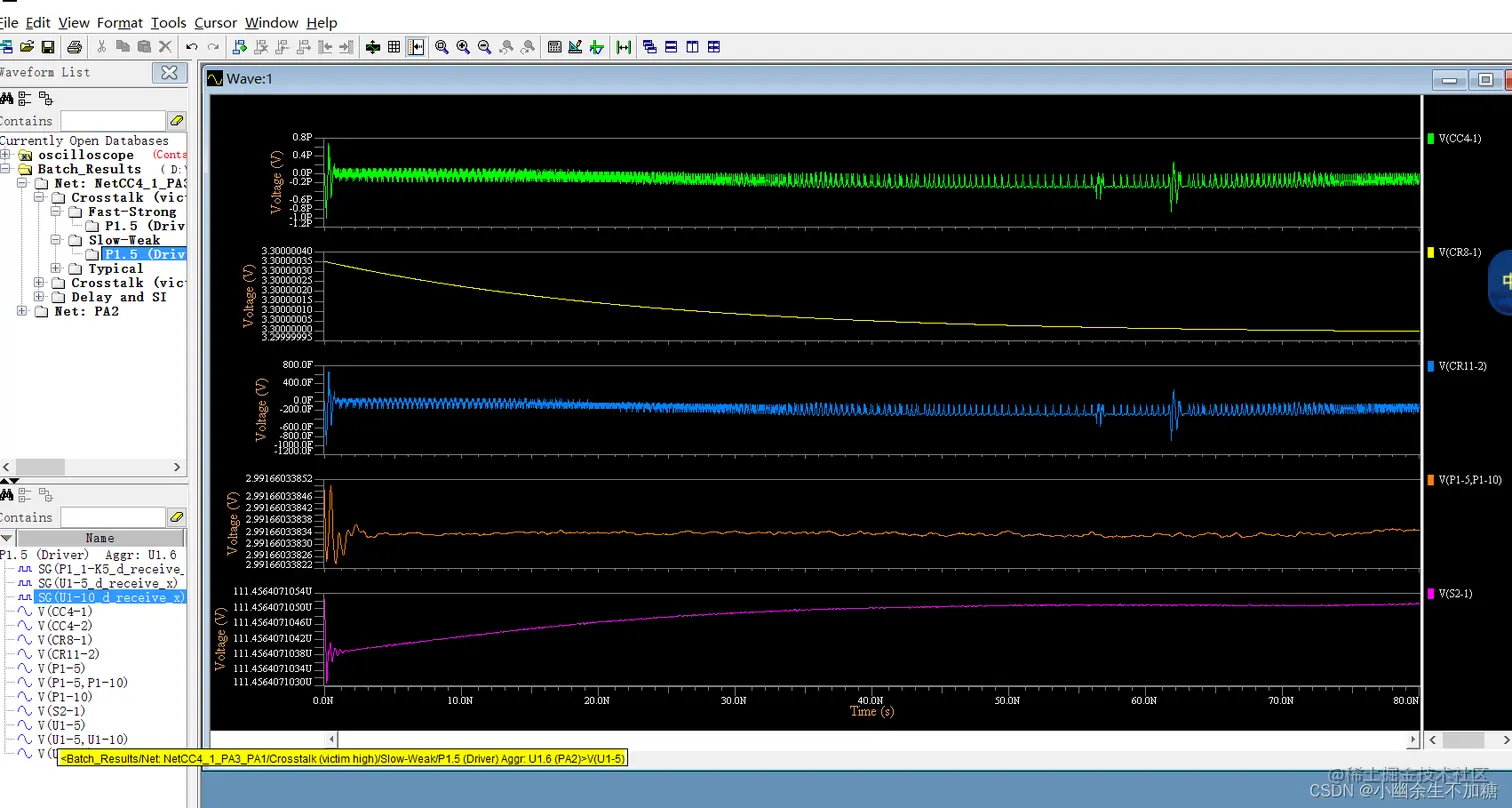Screen dimensions: 1512x808
Task: Click the magenta V(S2-1) legend swatch
Action: 1431,594
